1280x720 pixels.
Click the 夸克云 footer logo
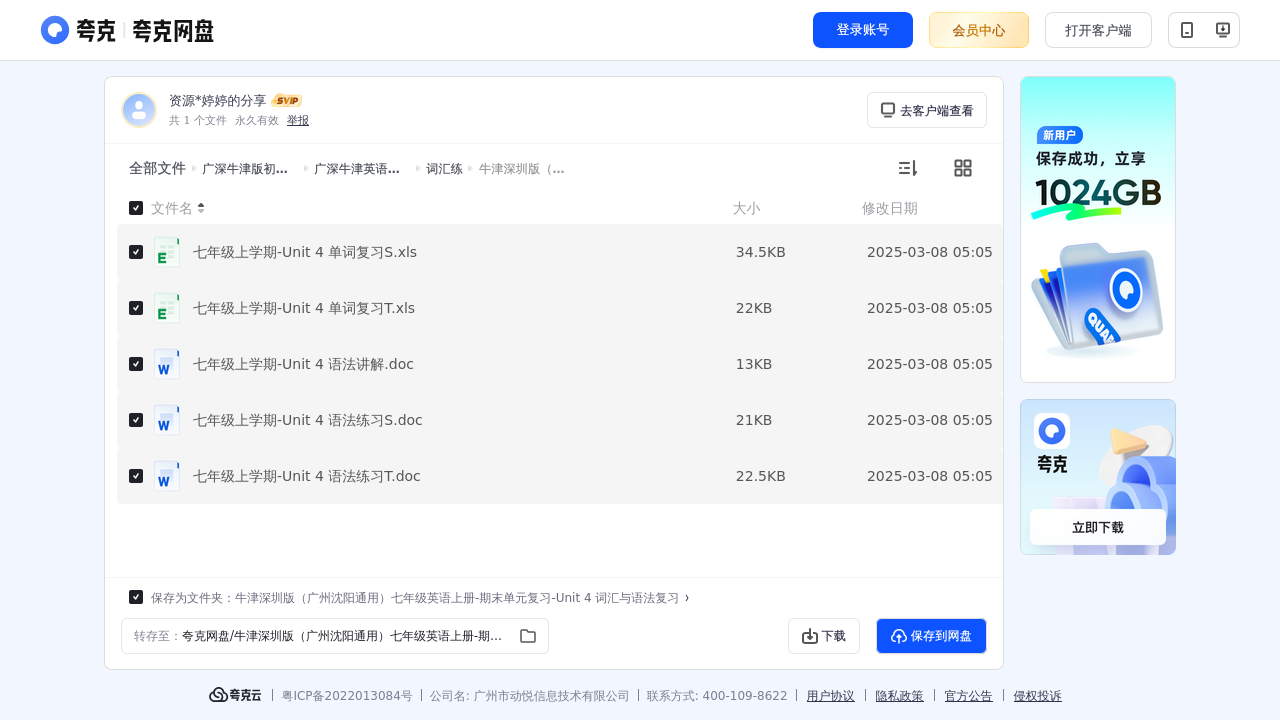pos(235,695)
